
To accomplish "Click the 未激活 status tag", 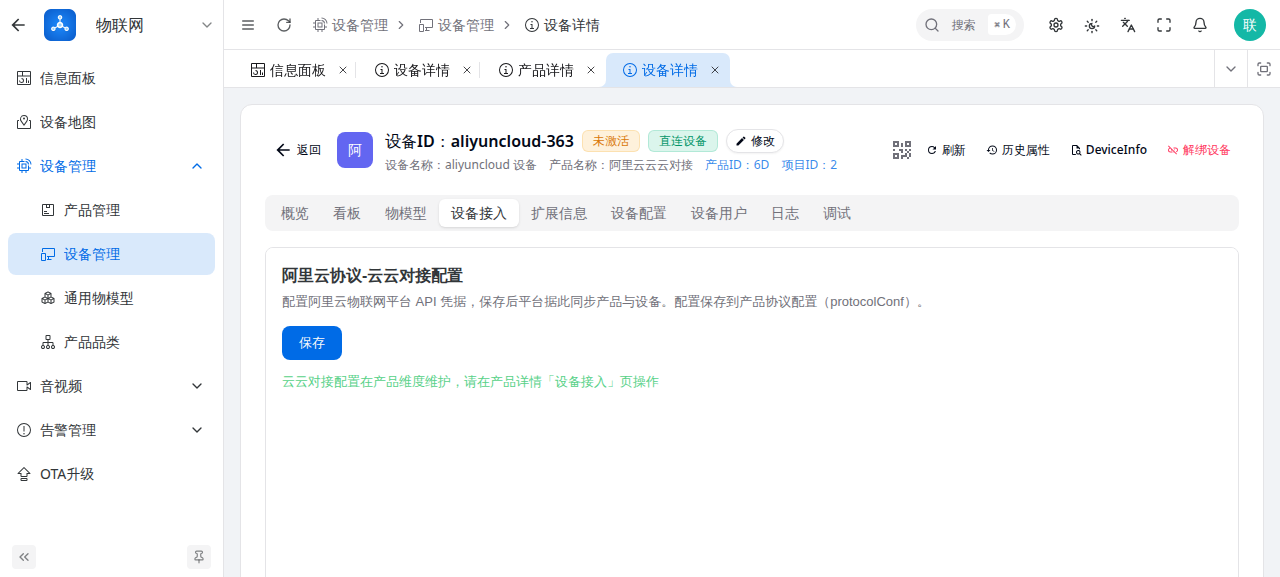I will (x=611, y=141).
